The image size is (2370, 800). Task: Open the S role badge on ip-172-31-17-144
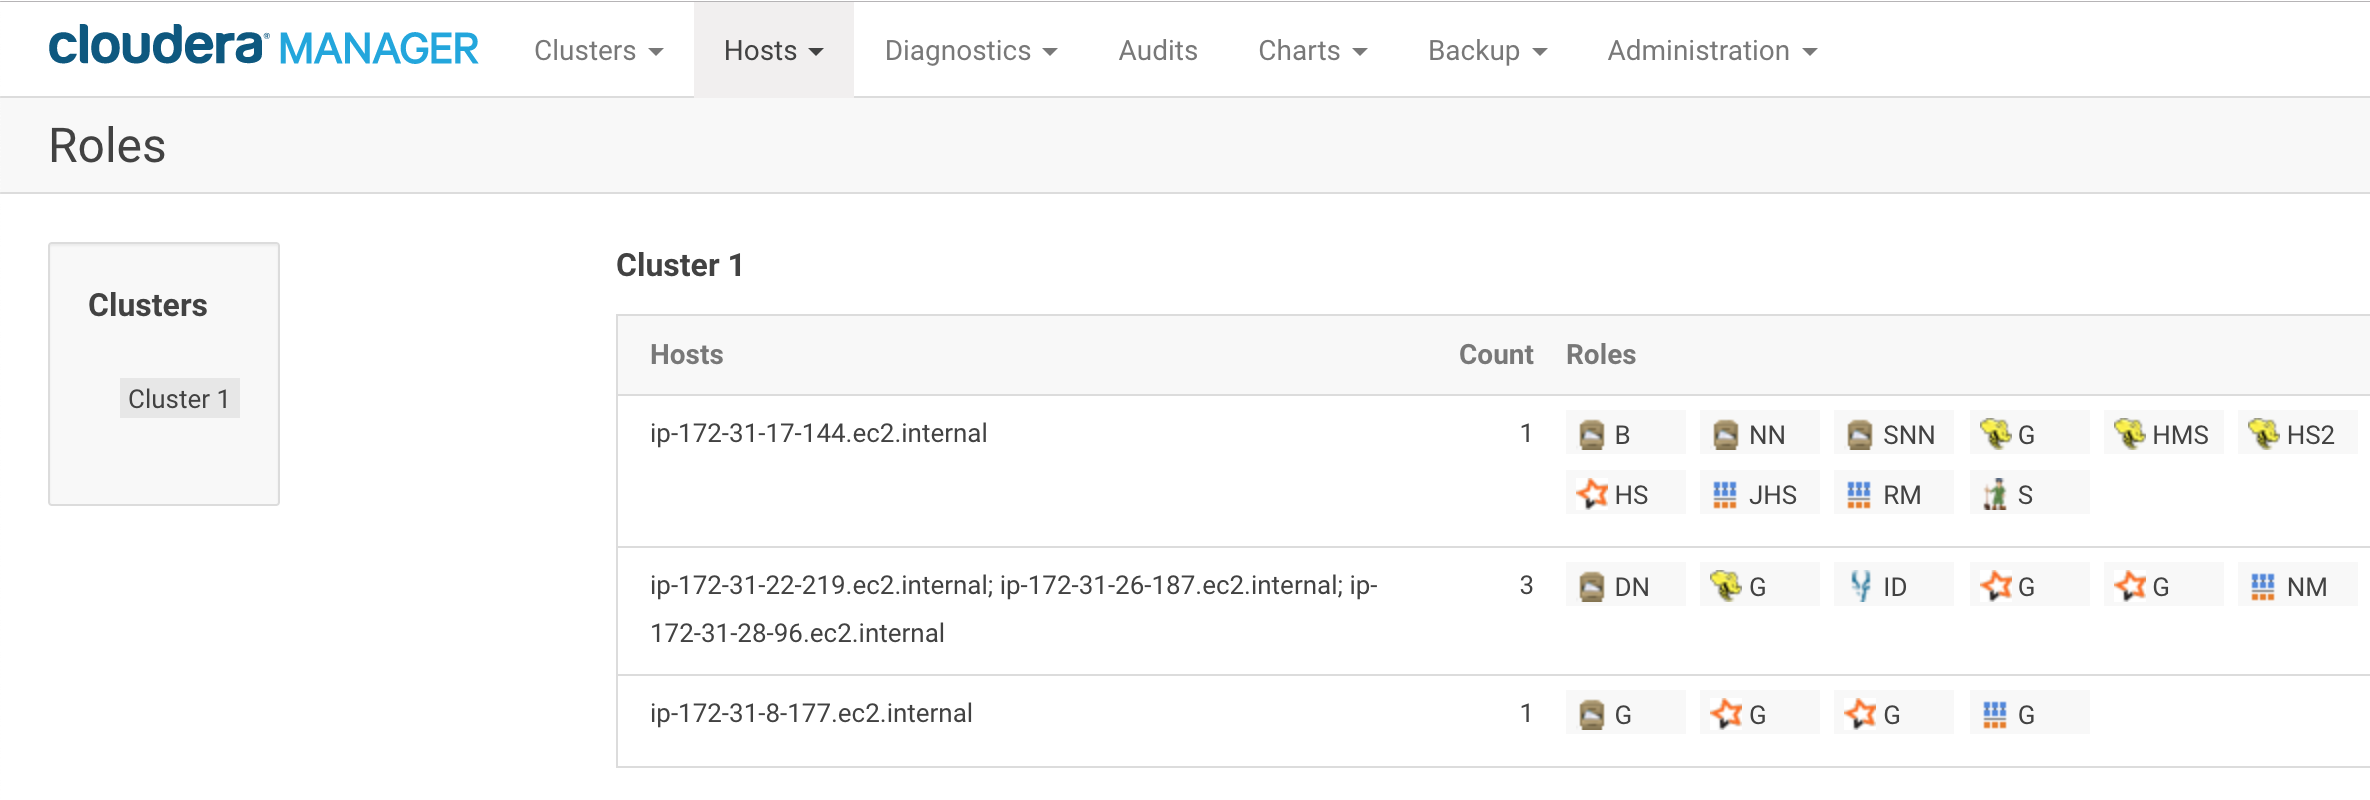(x=2026, y=492)
